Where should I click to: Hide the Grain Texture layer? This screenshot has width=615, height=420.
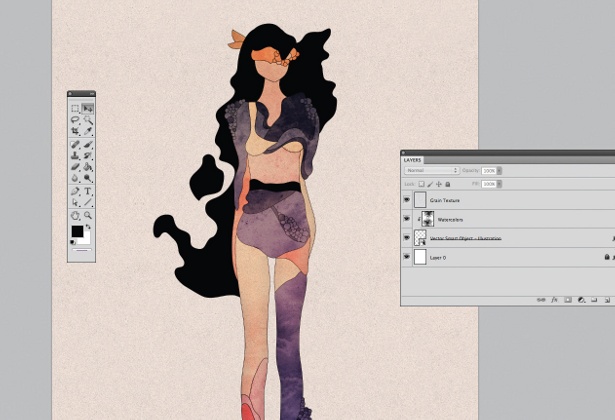(407, 200)
